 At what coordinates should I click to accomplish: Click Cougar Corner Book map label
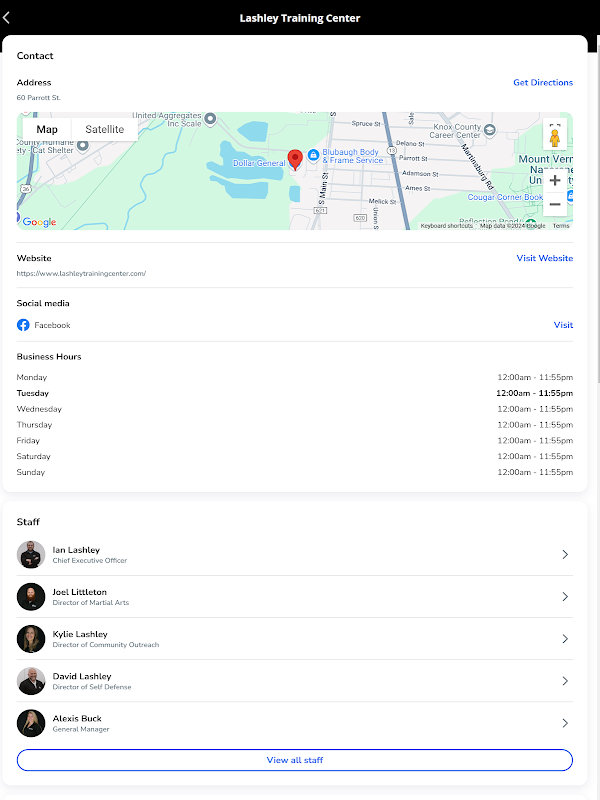coord(505,197)
